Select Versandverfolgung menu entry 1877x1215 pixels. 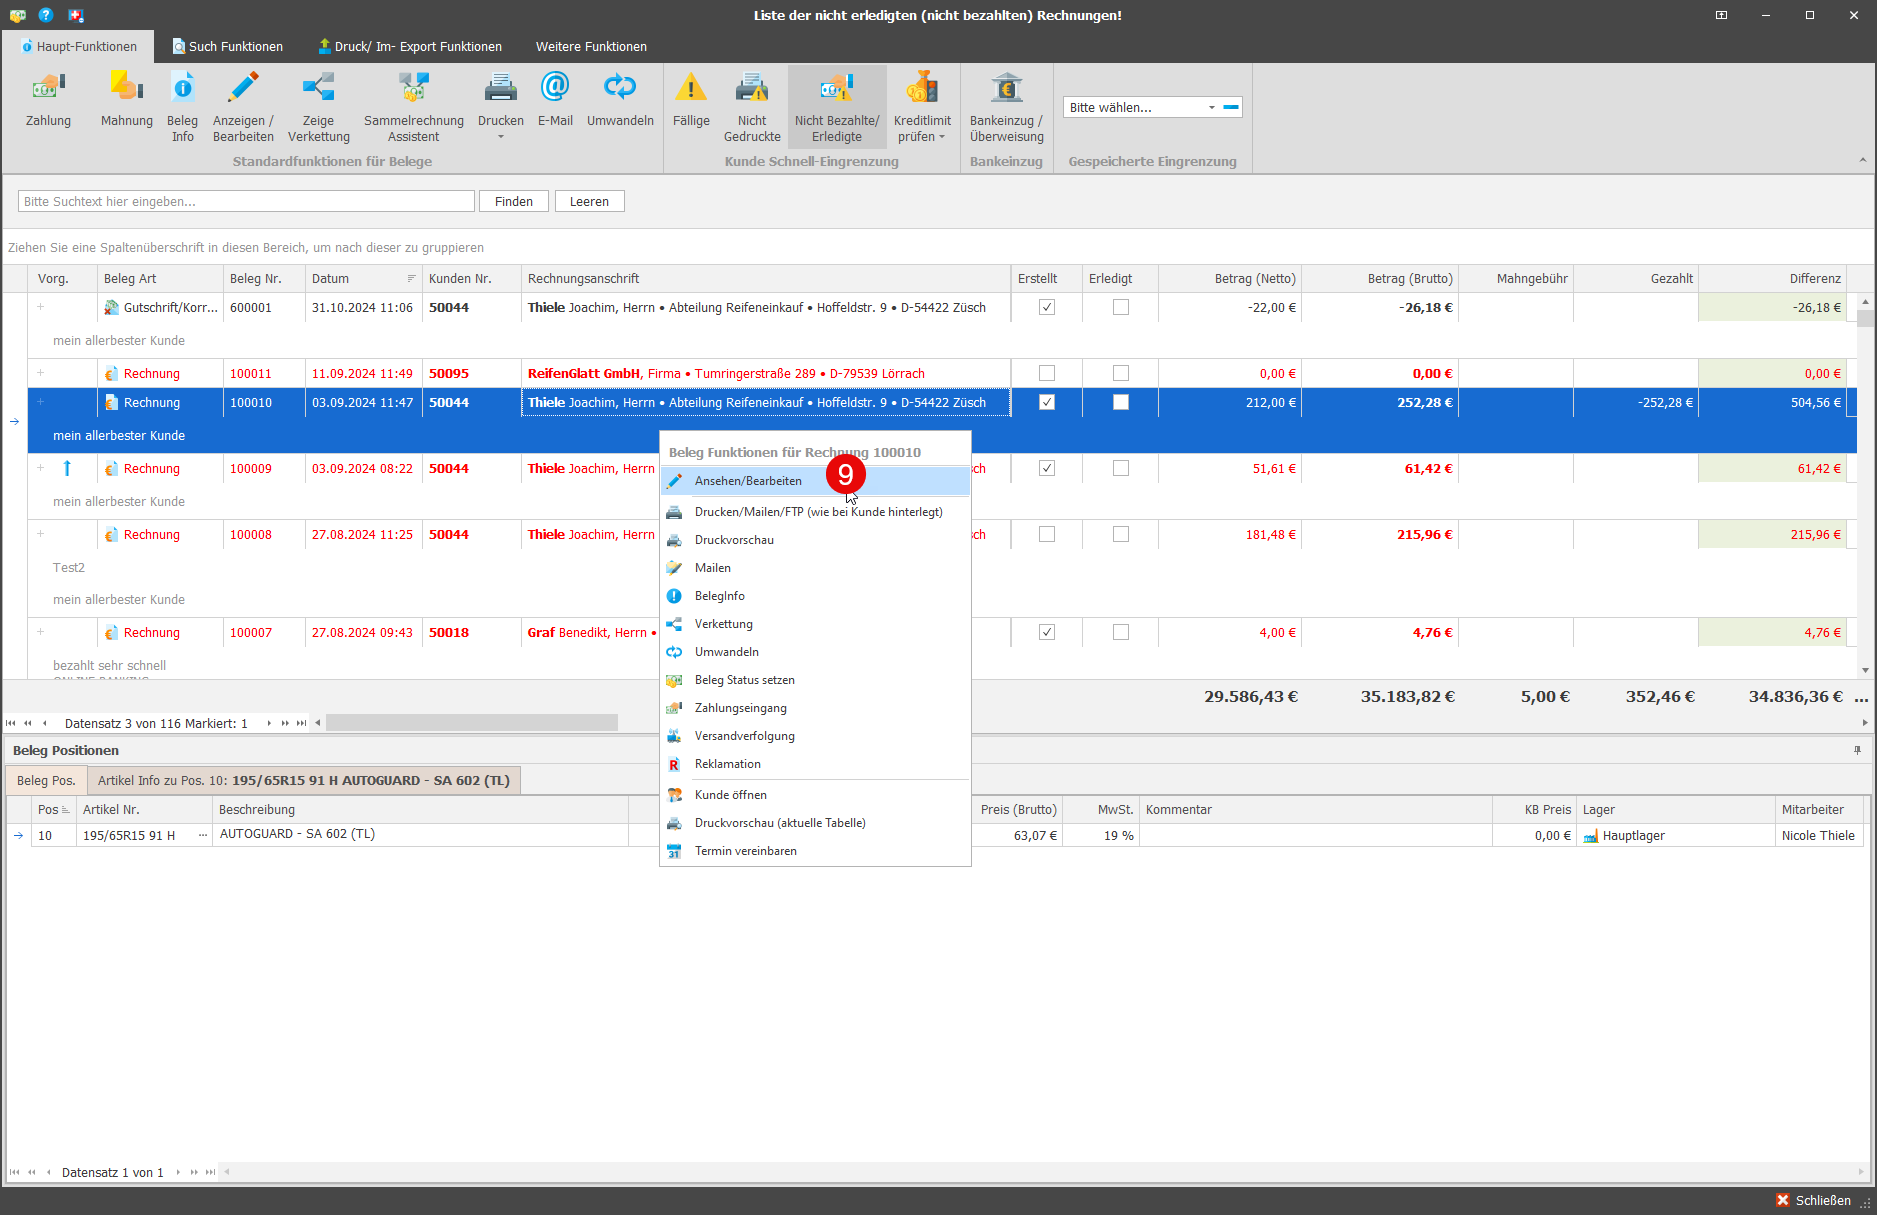pyautogui.click(x=815, y=736)
